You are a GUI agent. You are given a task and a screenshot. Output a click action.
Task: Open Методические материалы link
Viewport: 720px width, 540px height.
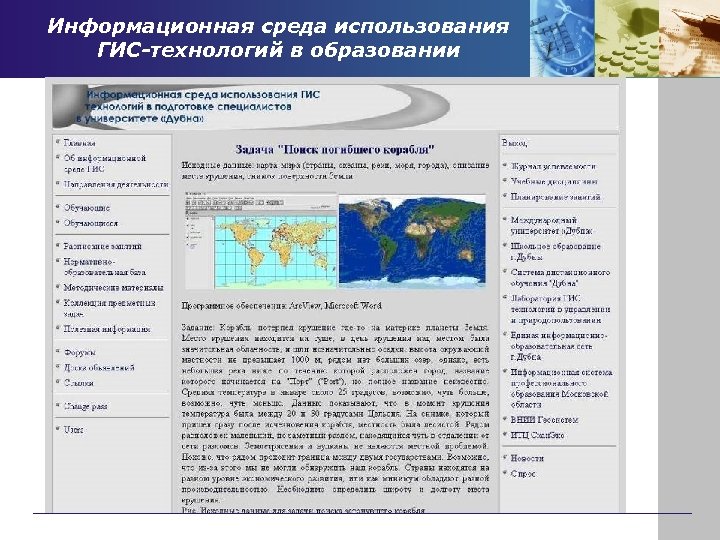[113, 287]
